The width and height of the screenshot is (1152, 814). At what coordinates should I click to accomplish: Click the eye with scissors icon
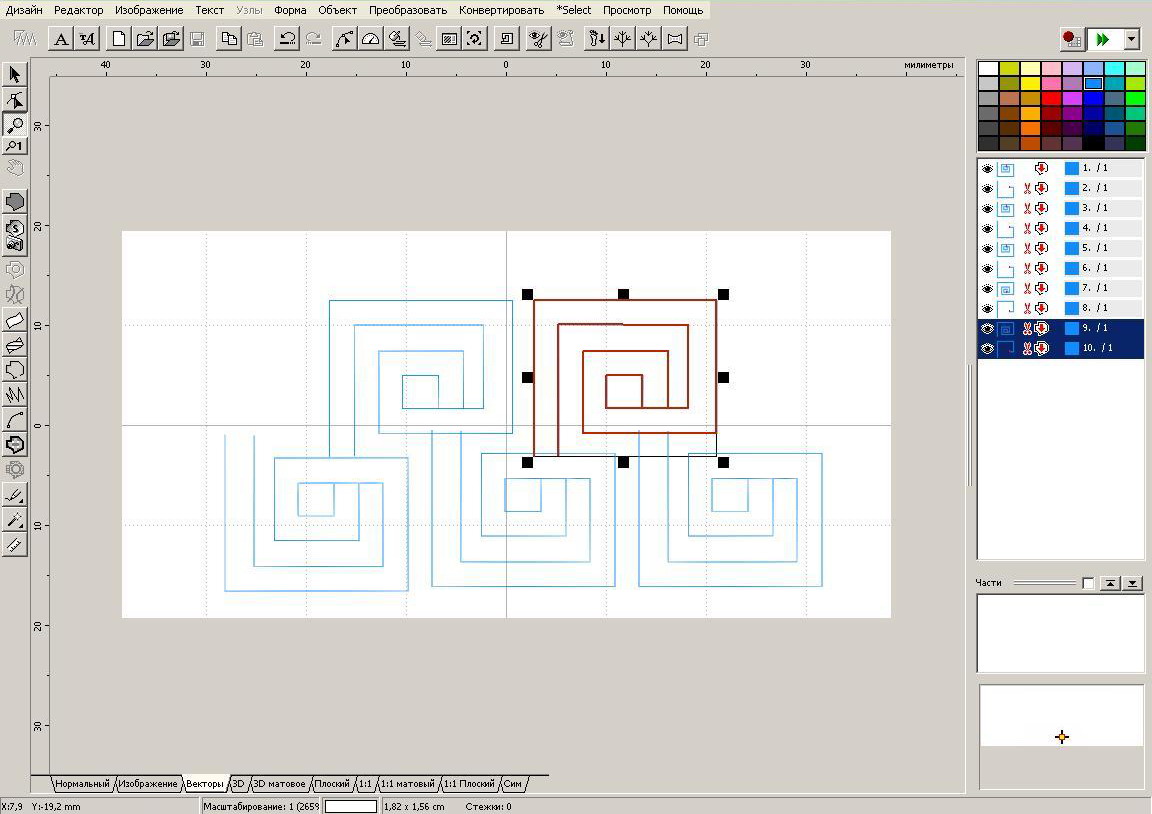pyautogui.click(x=539, y=39)
